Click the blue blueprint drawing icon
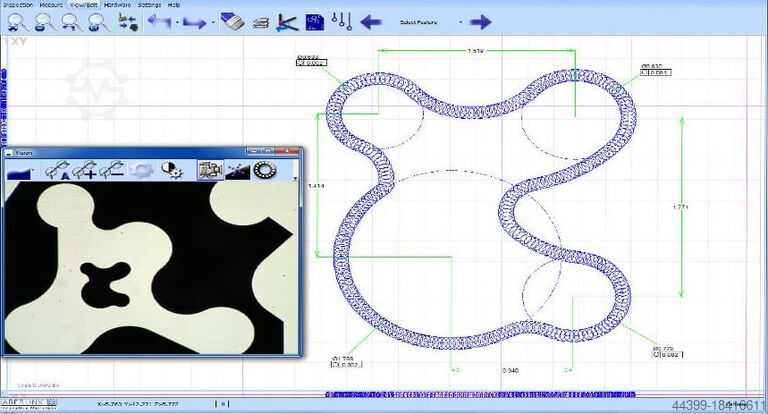This screenshot has width=768, height=414. [315, 22]
